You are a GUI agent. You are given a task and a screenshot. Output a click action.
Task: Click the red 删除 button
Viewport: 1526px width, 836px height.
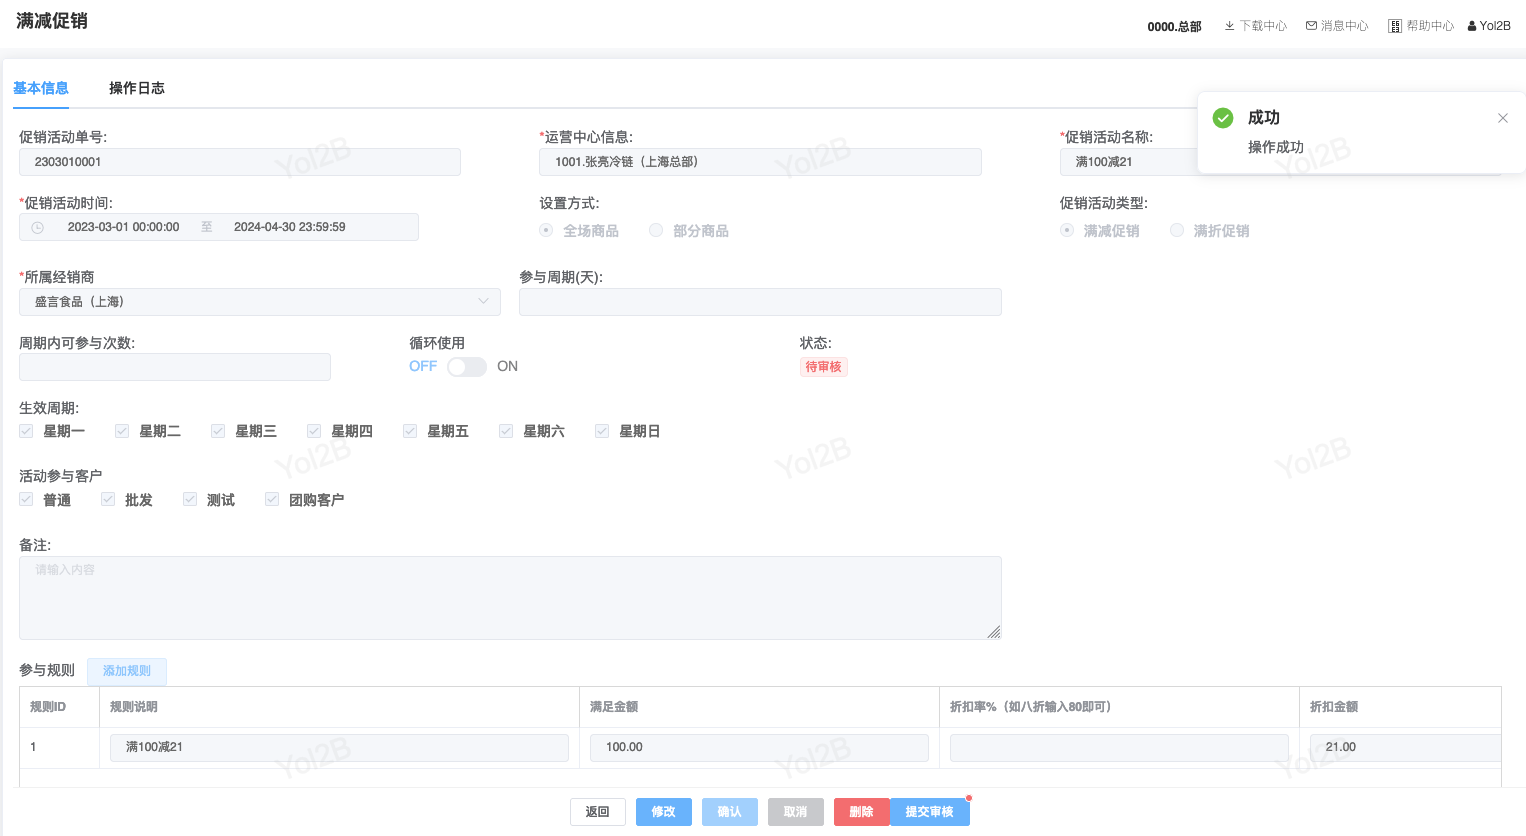coord(862,812)
